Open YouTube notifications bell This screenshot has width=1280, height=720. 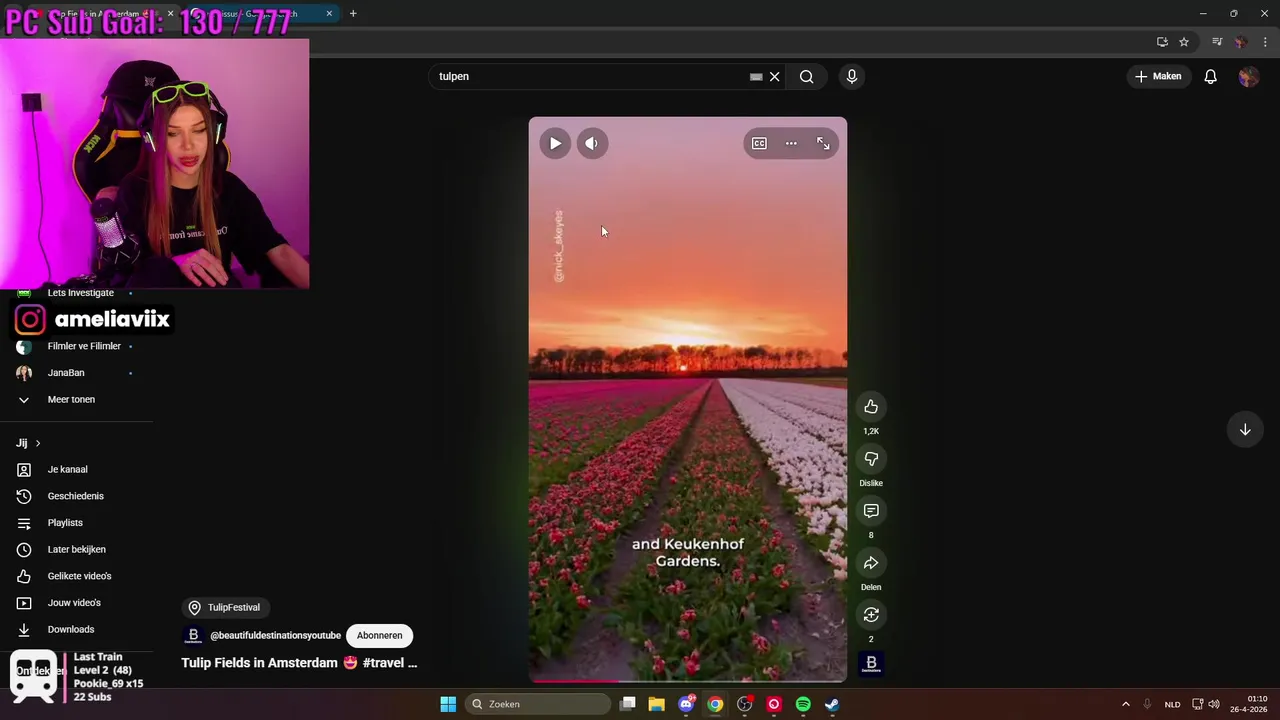click(x=1210, y=76)
